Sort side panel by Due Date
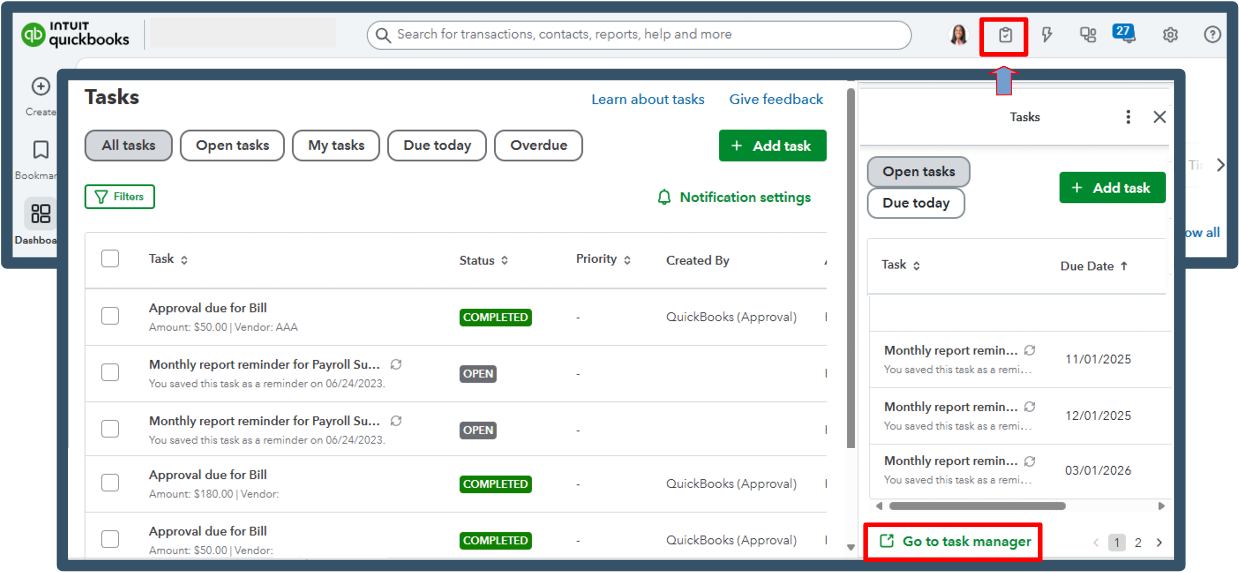 tap(1094, 266)
